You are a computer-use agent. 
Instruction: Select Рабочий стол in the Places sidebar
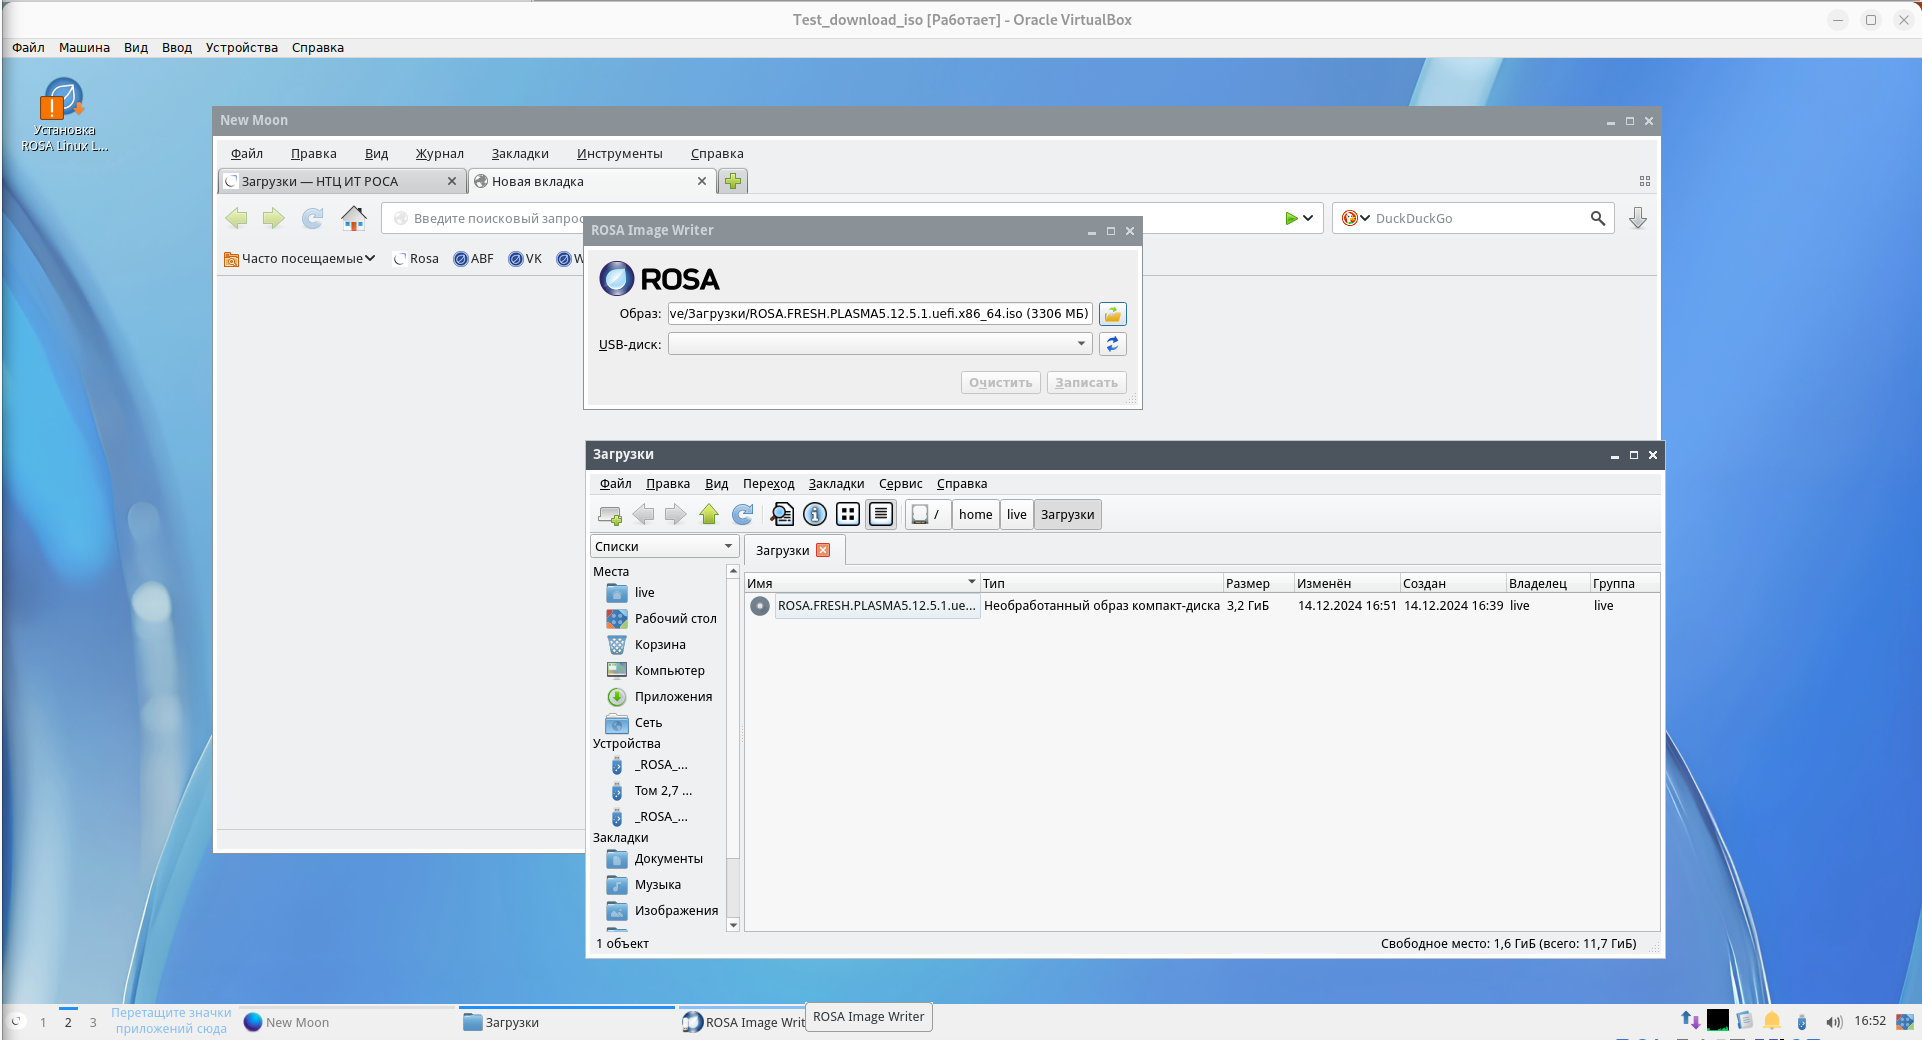662,619
